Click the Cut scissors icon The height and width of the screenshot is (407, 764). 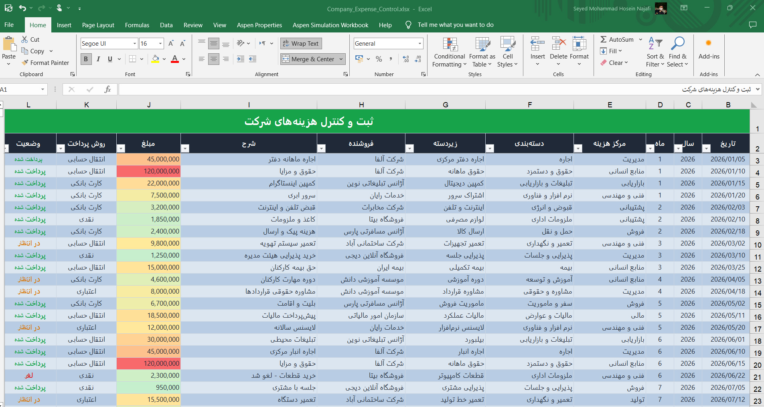pyautogui.click(x=25, y=39)
